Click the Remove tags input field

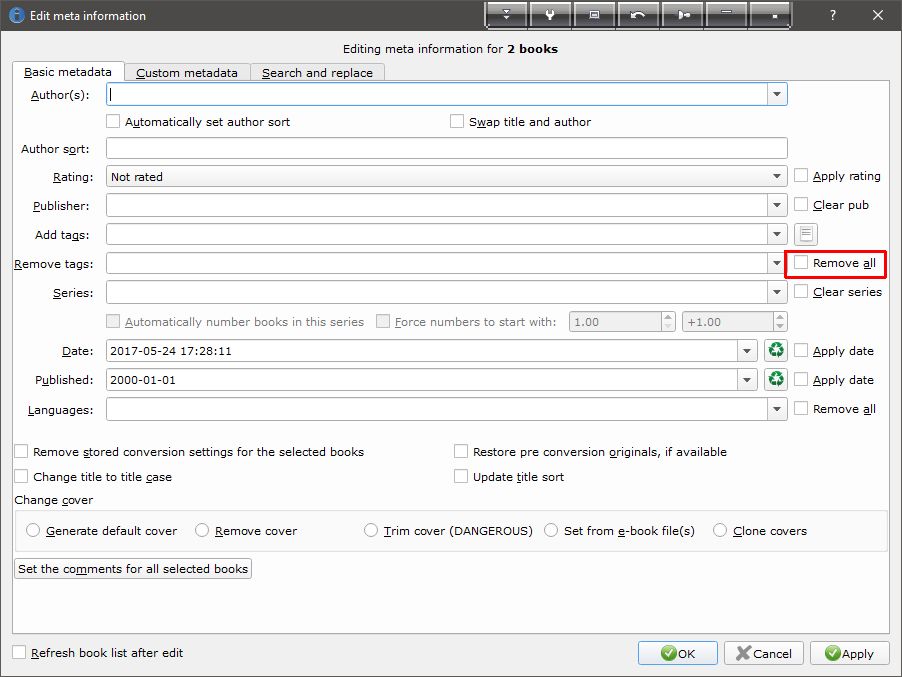pos(437,263)
